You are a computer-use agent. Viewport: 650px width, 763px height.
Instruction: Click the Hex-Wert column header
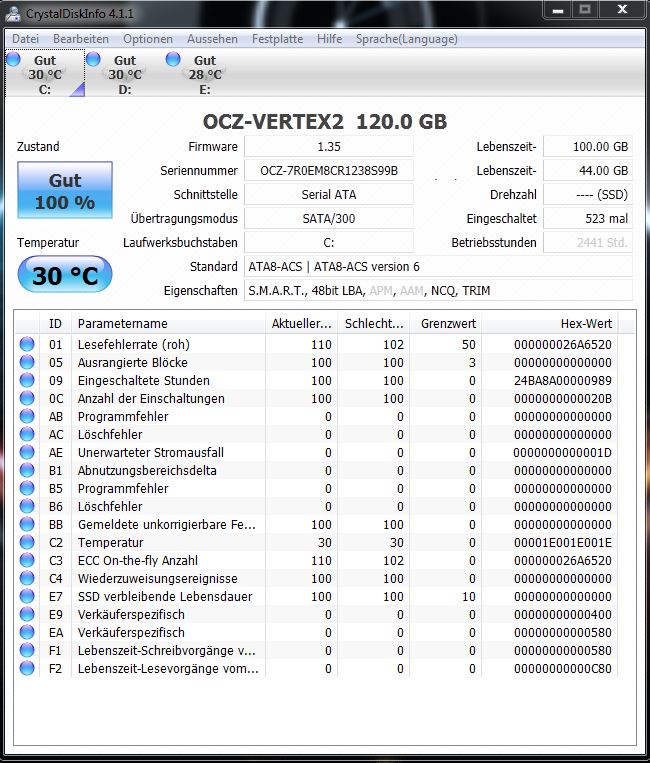pyautogui.click(x=550, y=323)
